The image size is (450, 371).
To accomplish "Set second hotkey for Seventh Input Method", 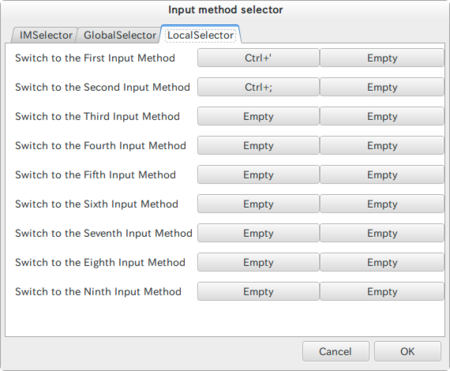I will (x=382, y=233).
